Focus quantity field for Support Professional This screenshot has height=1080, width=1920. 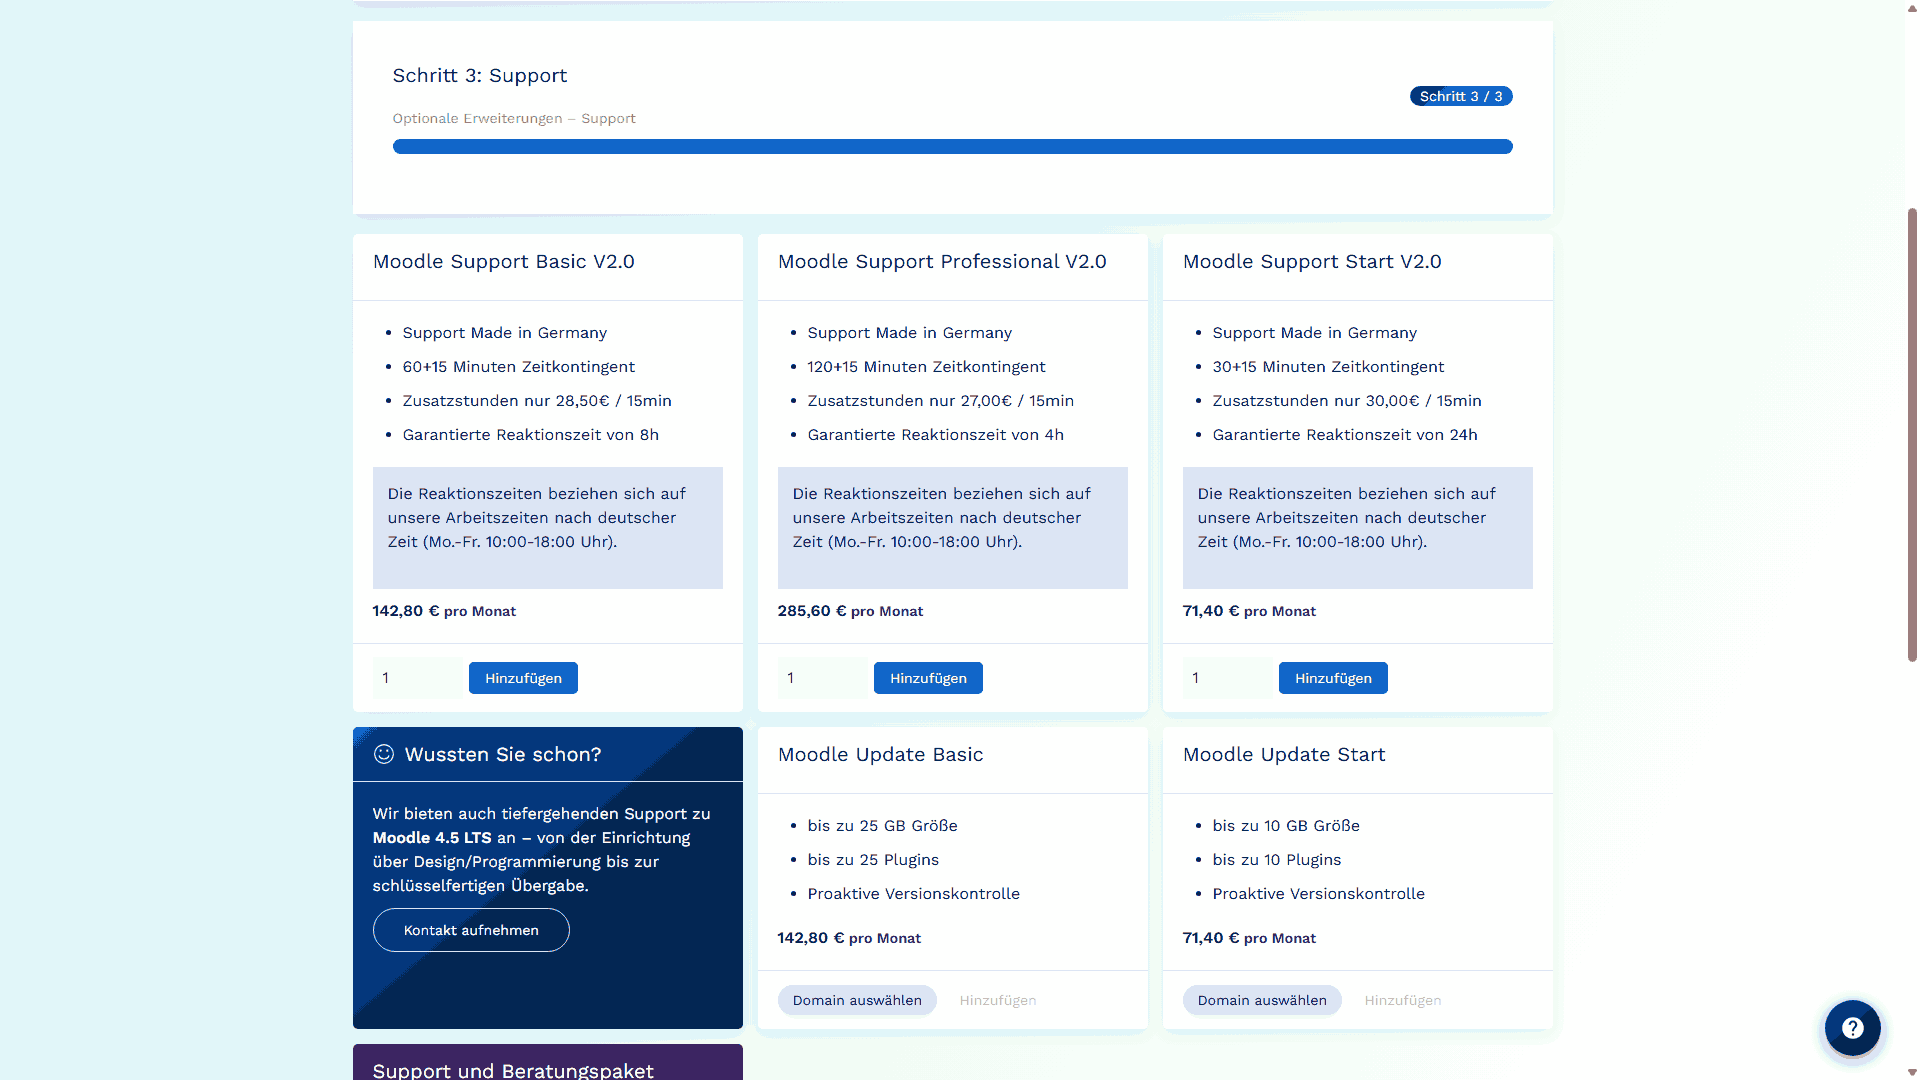(823, 678)
